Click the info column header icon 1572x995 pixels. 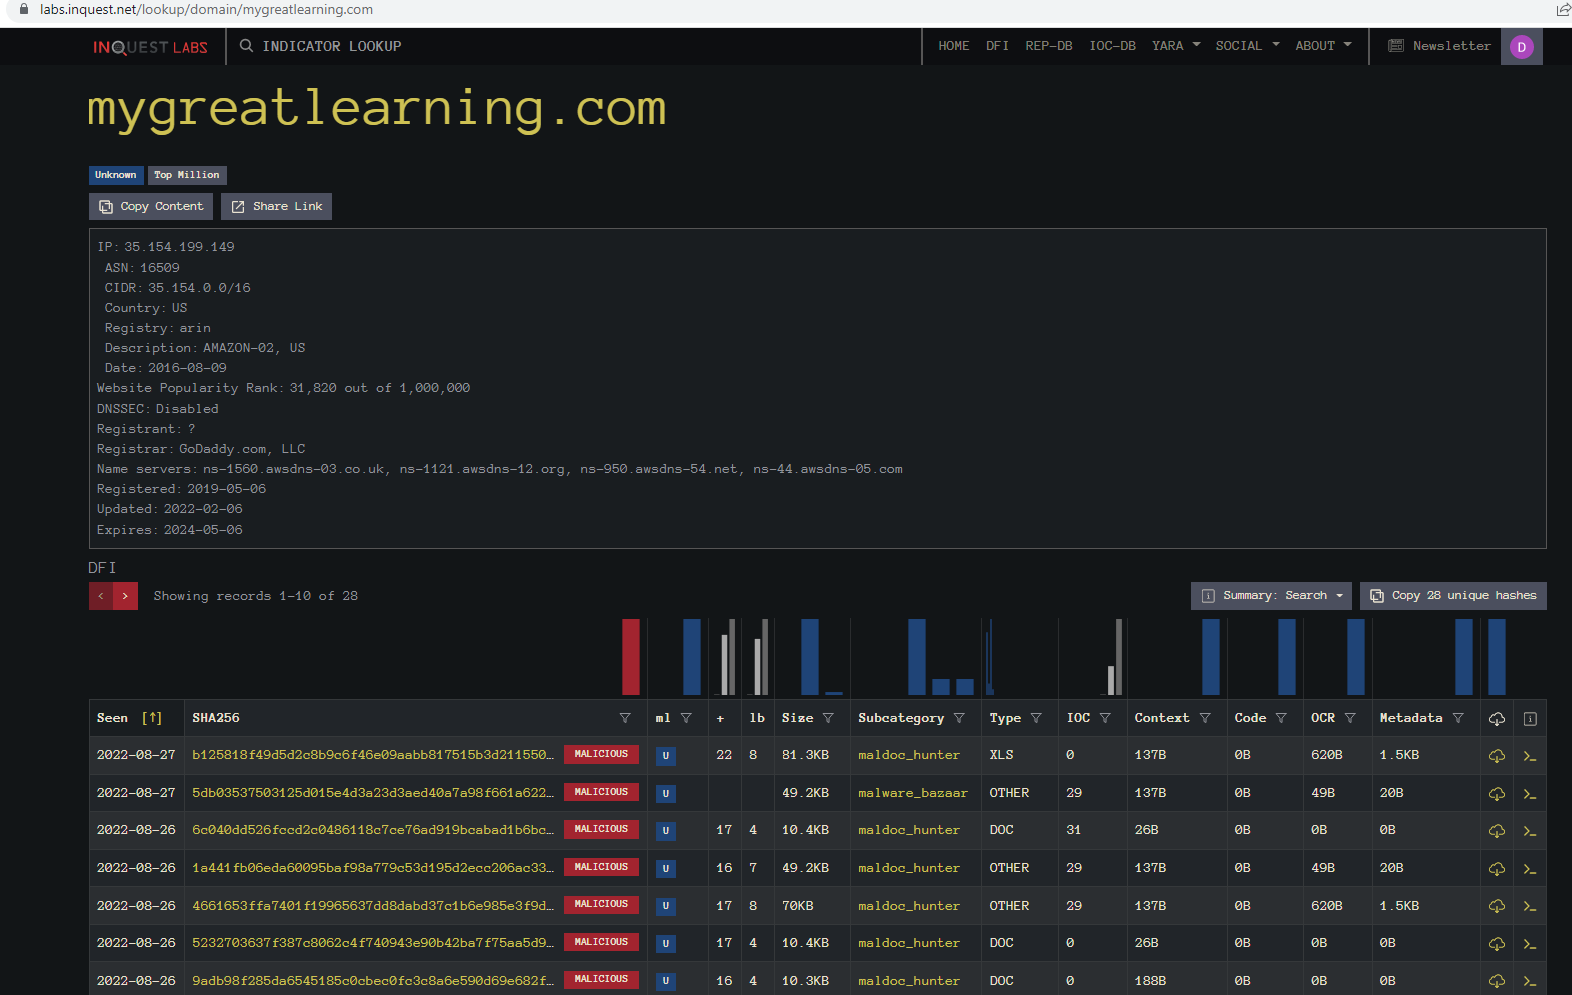[1530, 719]
